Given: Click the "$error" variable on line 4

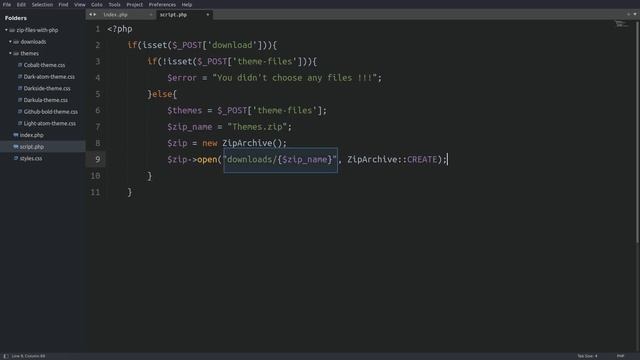Looking at the screenshot, I should click(182, 78).
